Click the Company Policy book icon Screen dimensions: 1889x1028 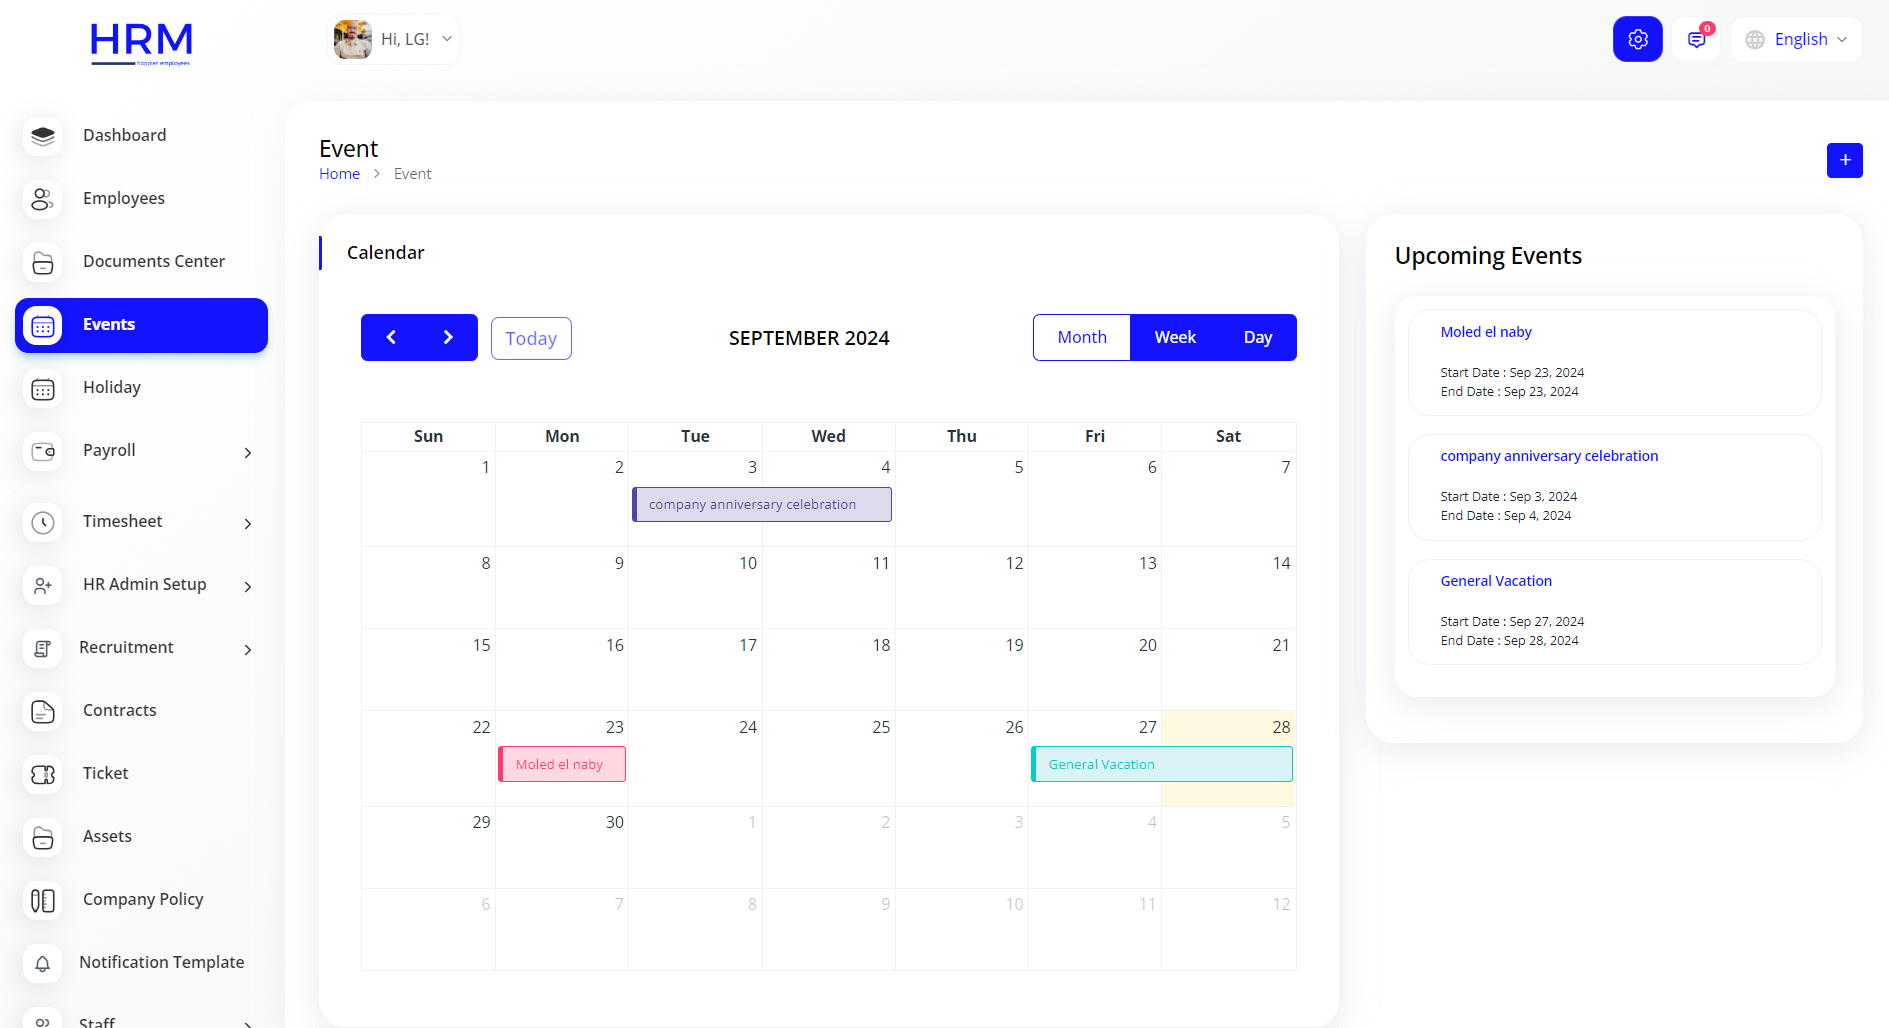click(x=43, y=900)
